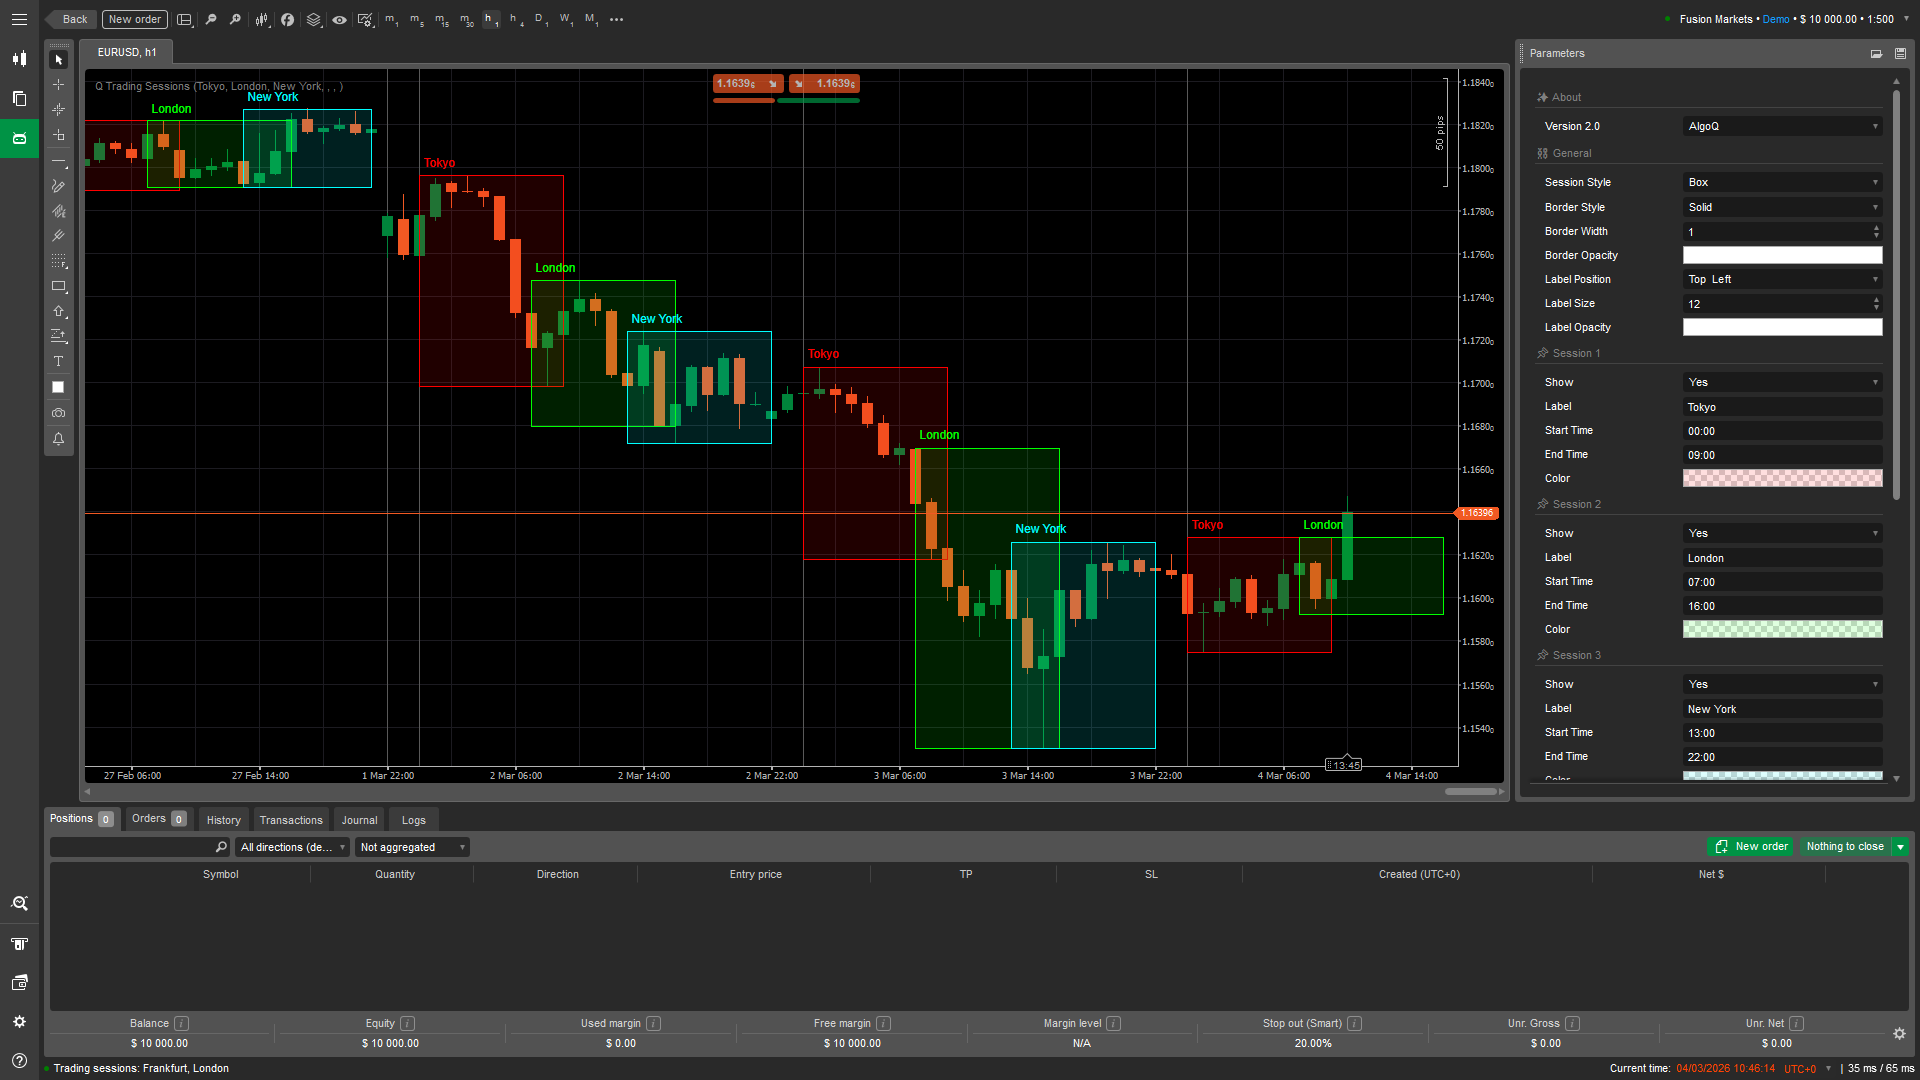Click the New order button

point(133,19)
